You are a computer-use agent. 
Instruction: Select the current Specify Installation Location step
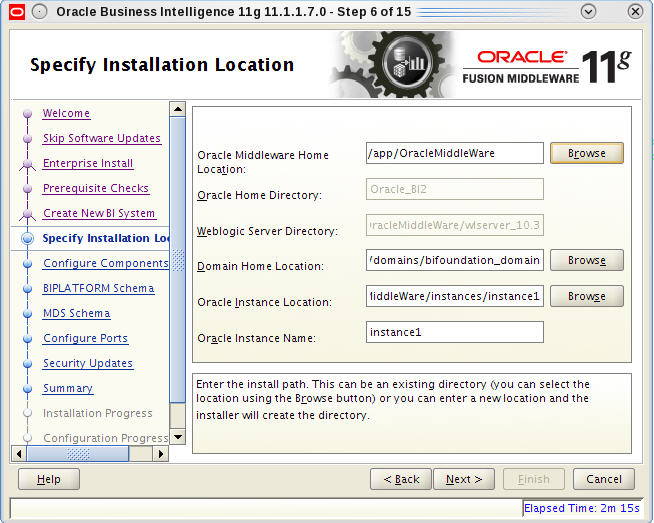(106, 238)
